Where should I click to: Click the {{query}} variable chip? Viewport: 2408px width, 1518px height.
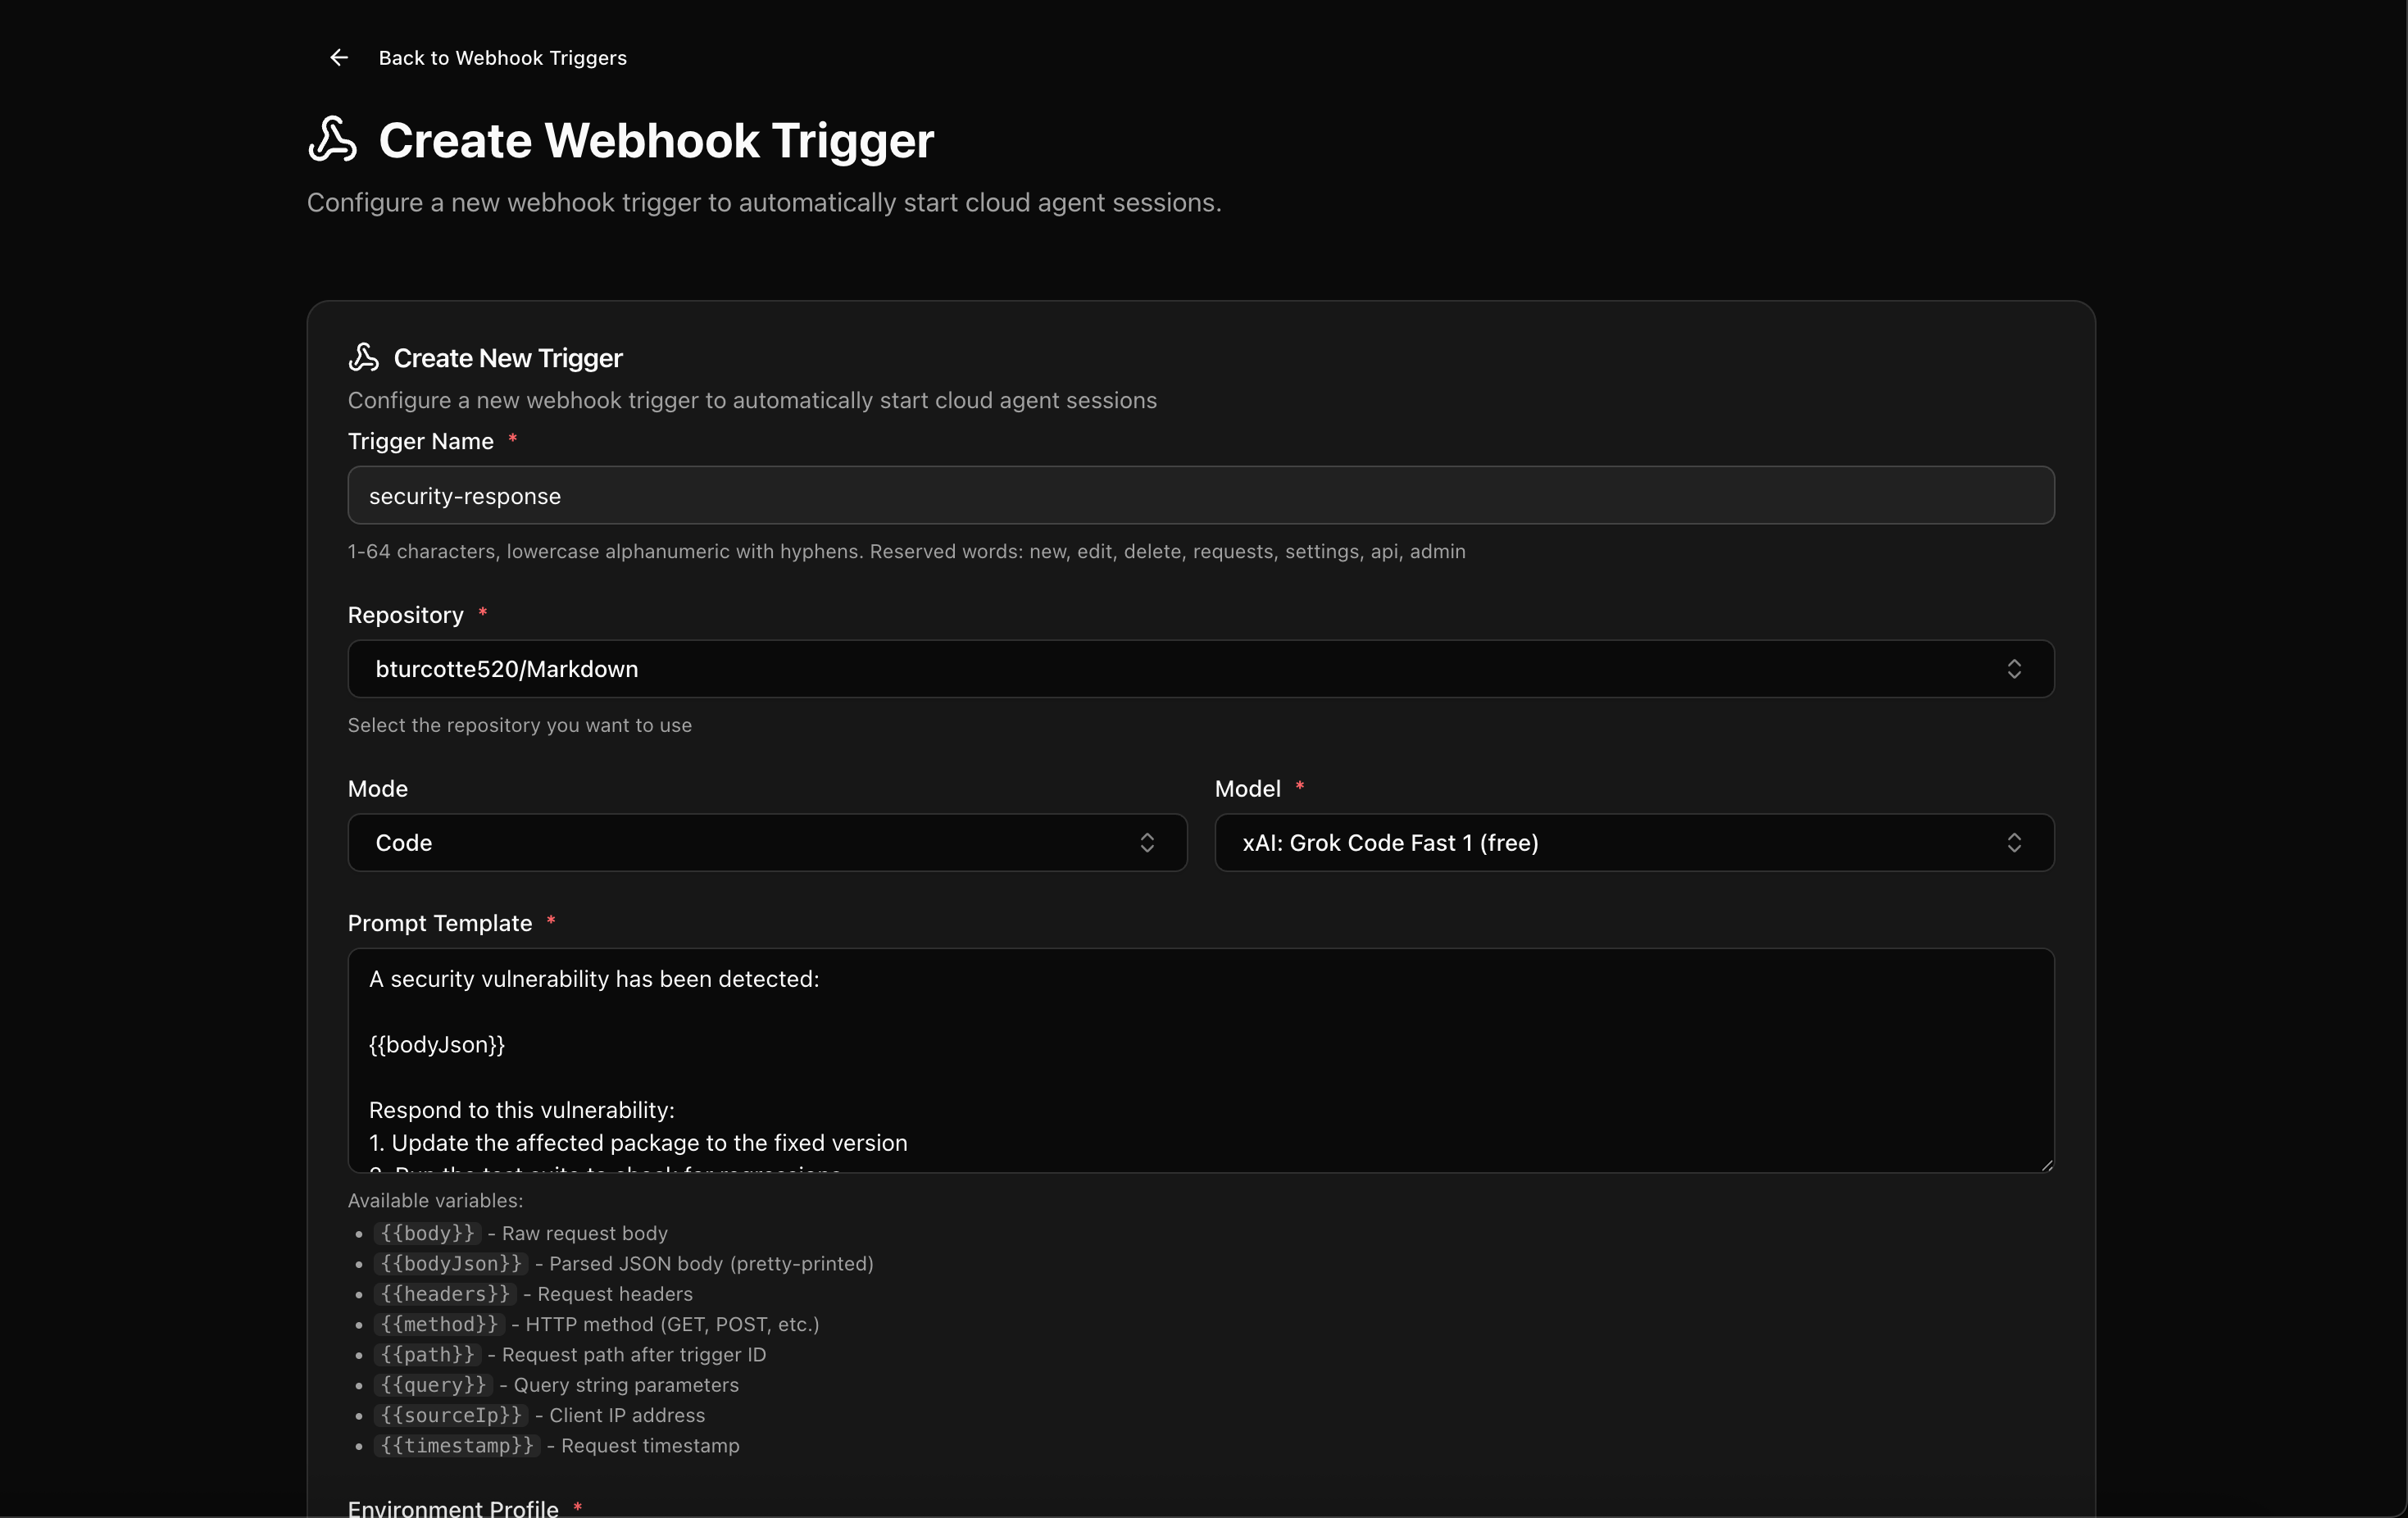coord(433,1385)
